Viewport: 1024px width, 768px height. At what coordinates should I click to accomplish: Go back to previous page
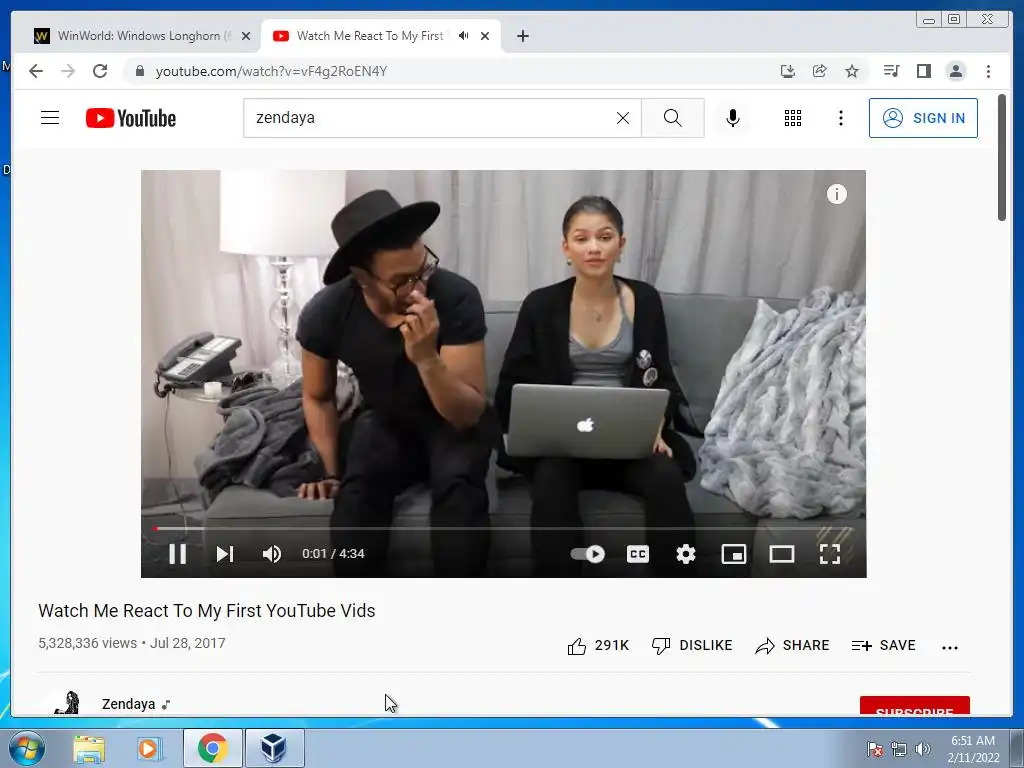[x=36, y=71]
